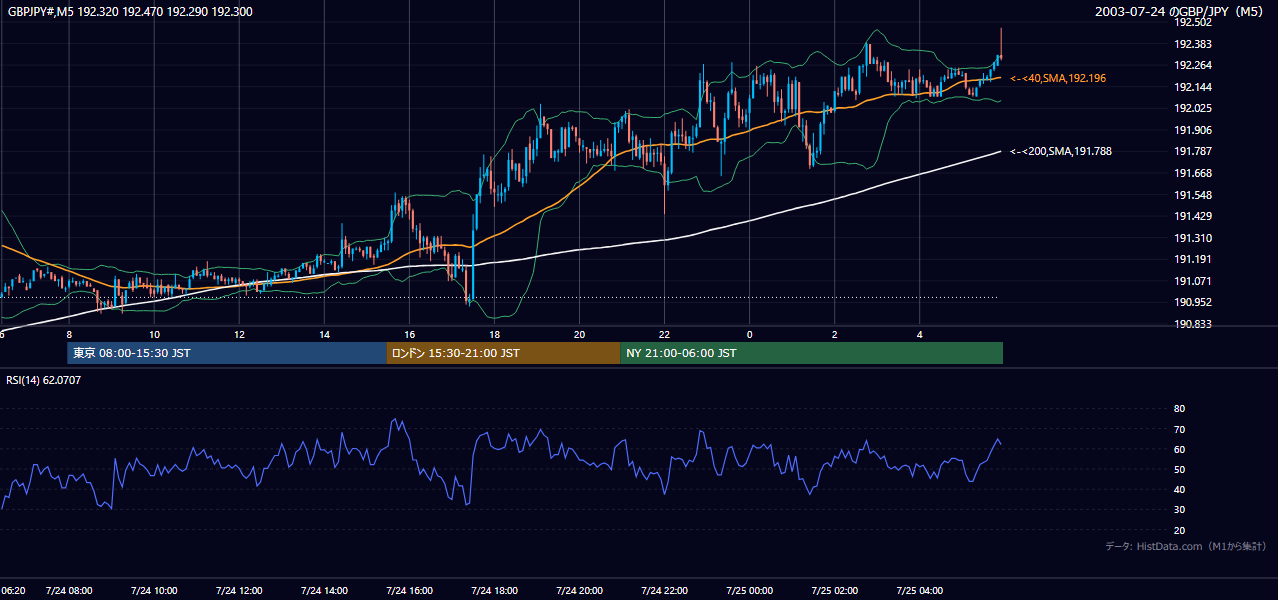Click the 200 SMA 191.788 label
Viewport: 1278px width, 600px height.
(1061, 151)
